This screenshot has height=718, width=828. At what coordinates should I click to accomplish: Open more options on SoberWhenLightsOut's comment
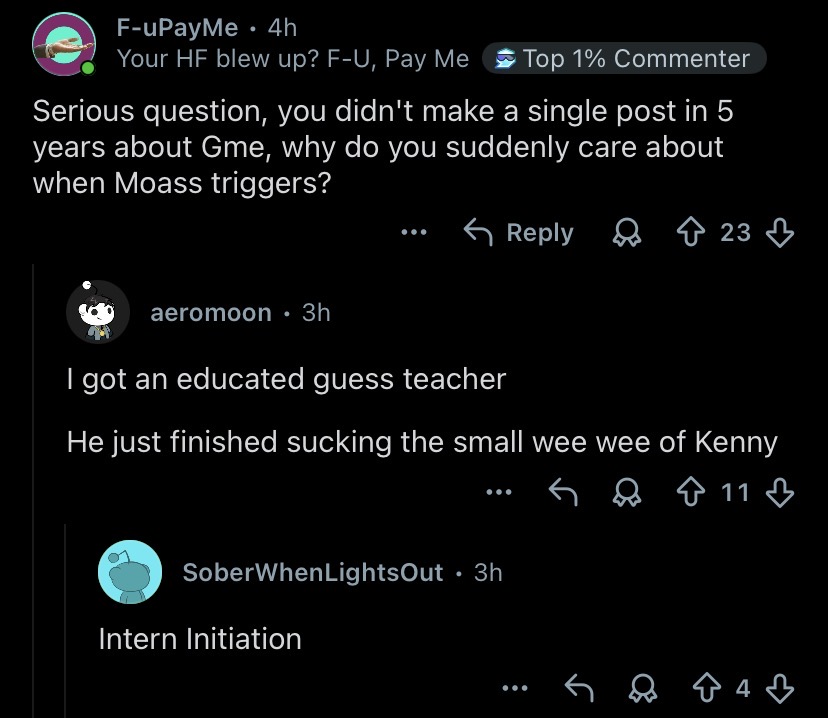pos(514,687)
